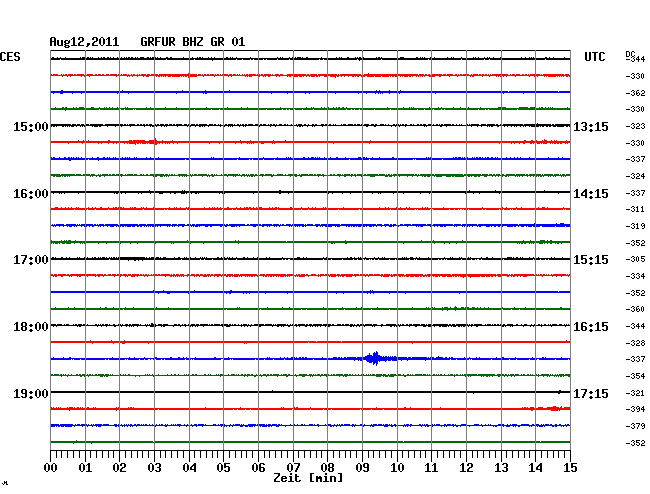Select the 15:00 local time label
Image resolution: width=650 pixels, height=494 pixels.
pos(31,127)
